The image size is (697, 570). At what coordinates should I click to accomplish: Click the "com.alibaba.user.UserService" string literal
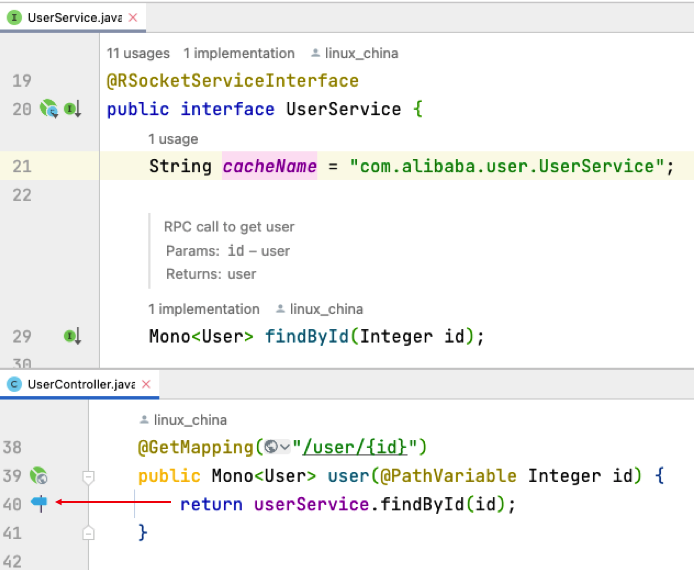coord(507,166)
